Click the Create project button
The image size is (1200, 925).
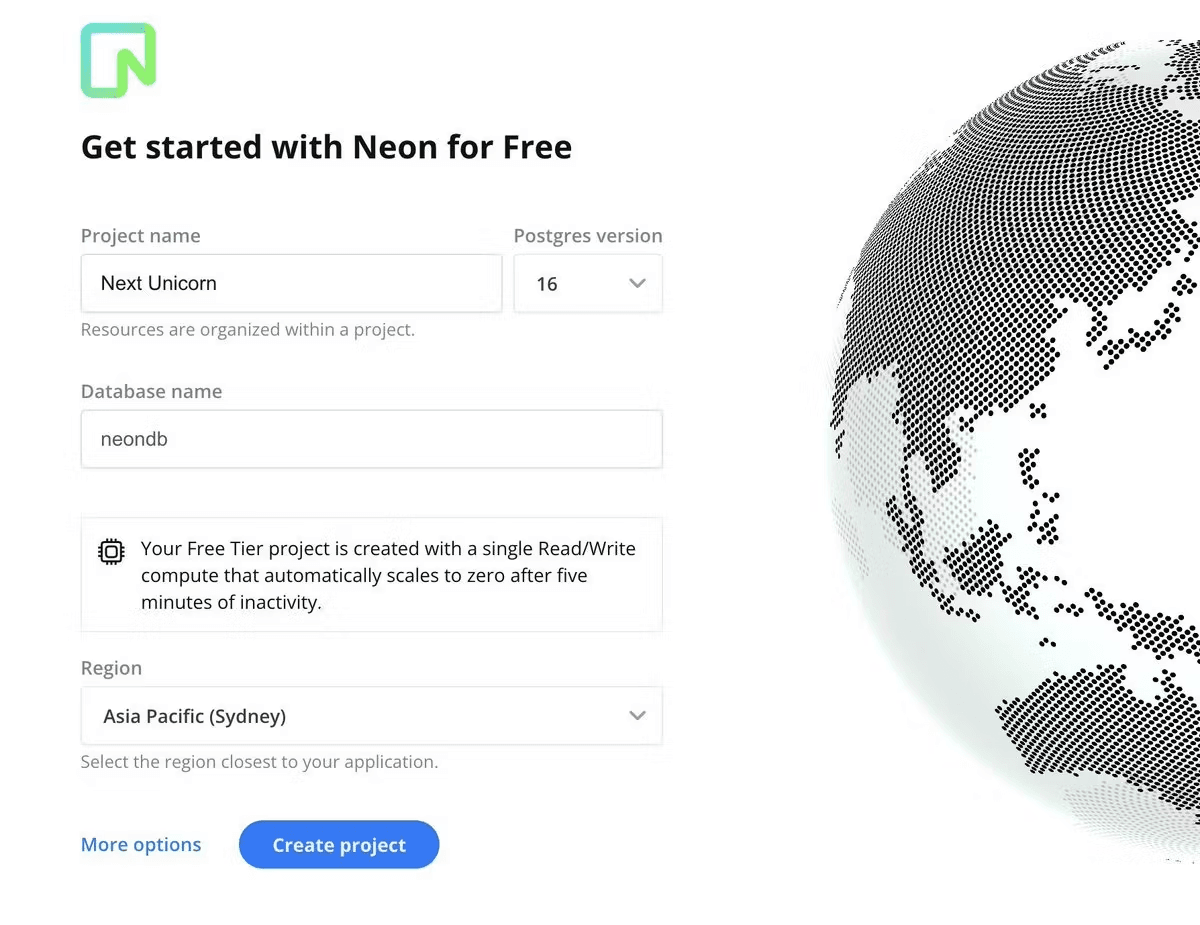[339, 844]
